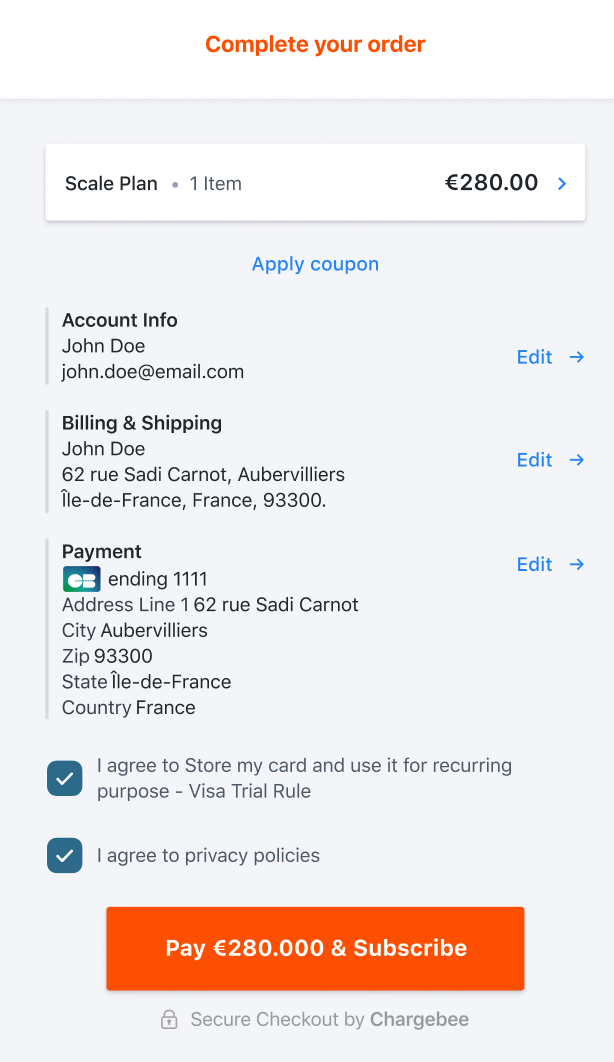
Task: Edit the Billing & Shipping address
Action: coord(534,460)
